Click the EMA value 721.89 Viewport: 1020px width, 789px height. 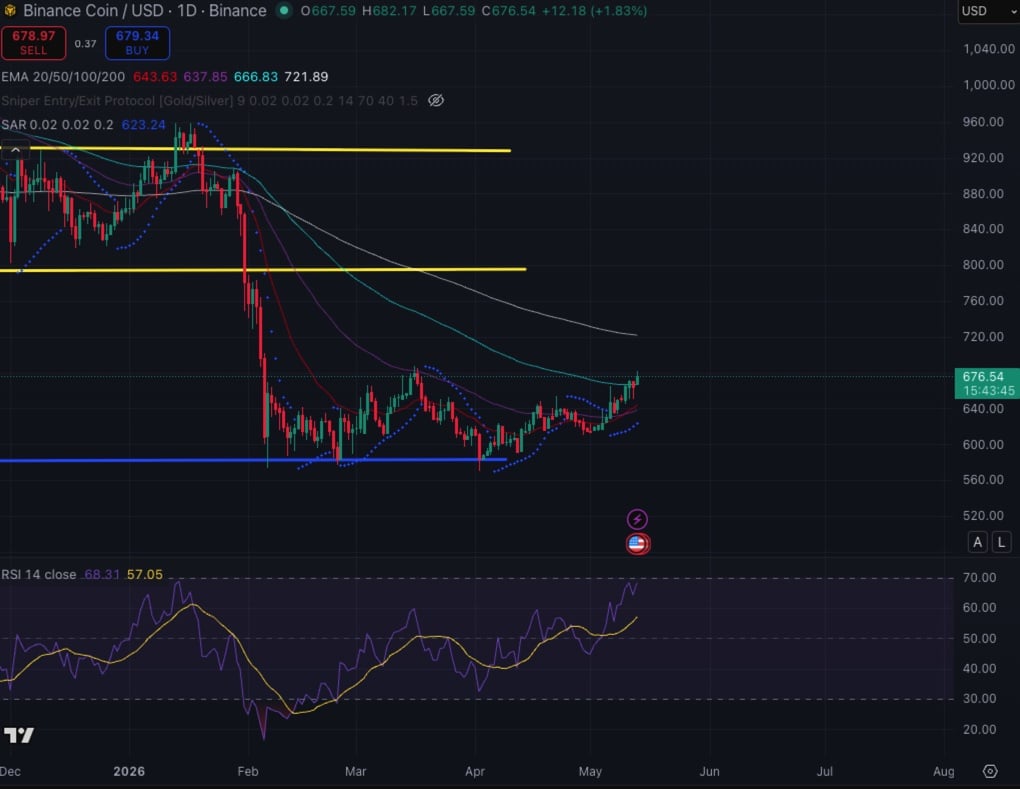(306, 77)
